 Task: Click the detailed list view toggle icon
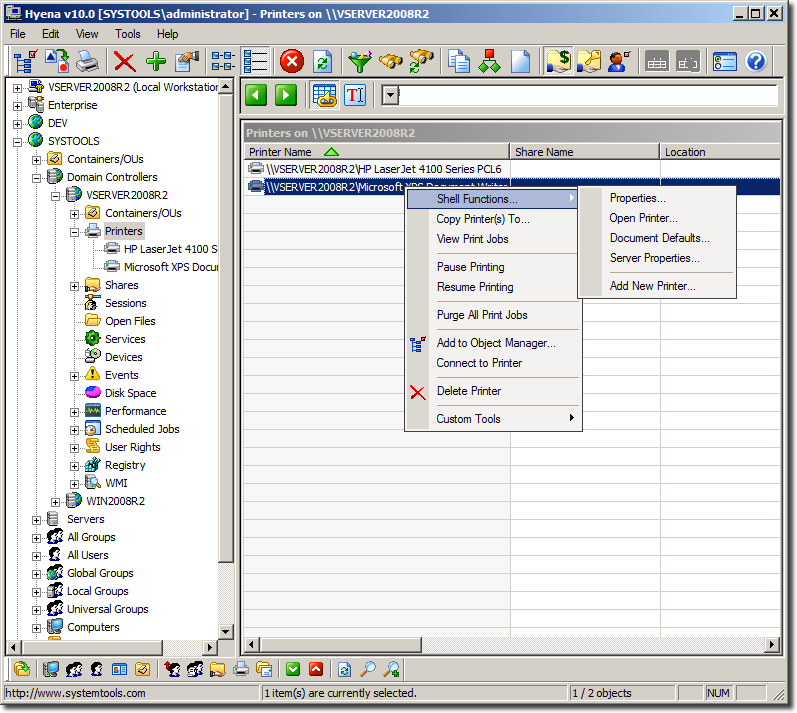(x=255, y=61)
